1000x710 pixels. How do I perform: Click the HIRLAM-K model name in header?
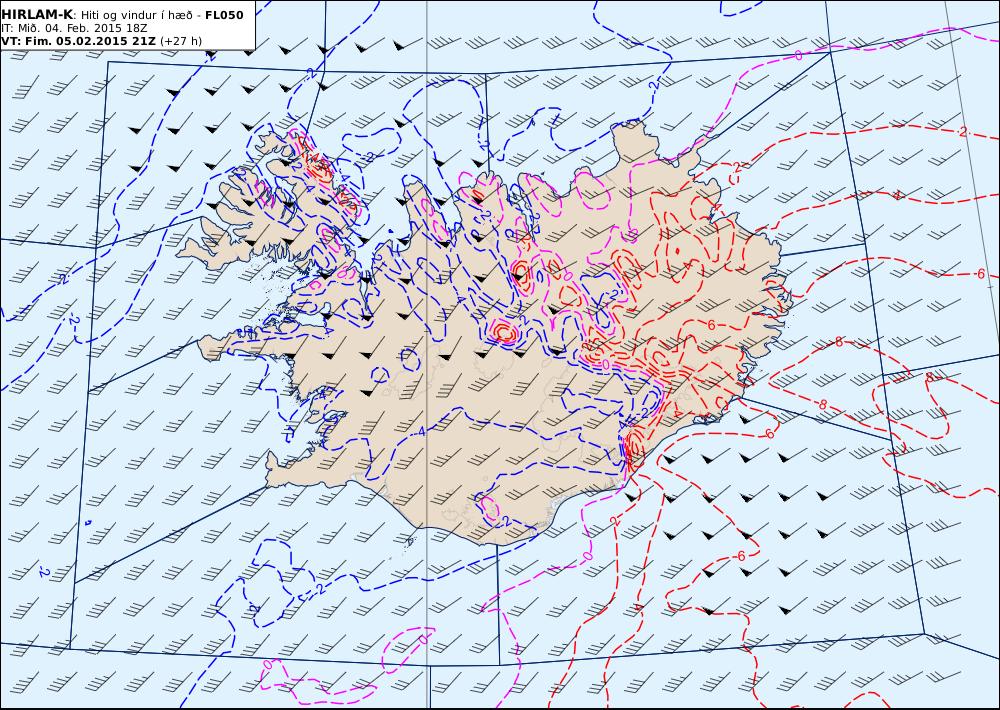(37, 15)
